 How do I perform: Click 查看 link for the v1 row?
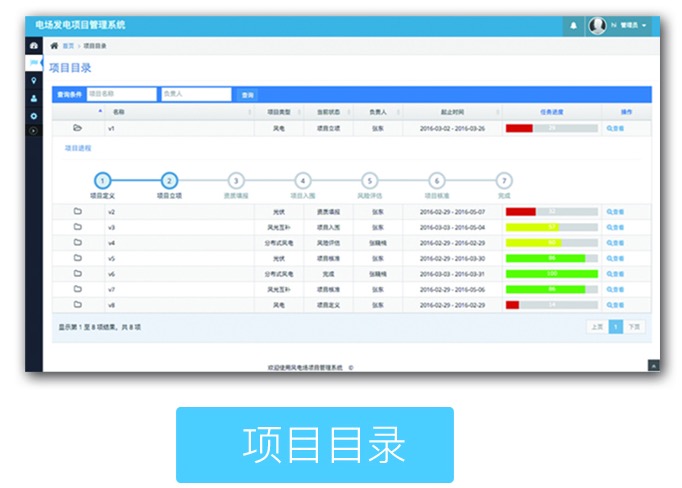pyautogui.click(x=615, y=128)
